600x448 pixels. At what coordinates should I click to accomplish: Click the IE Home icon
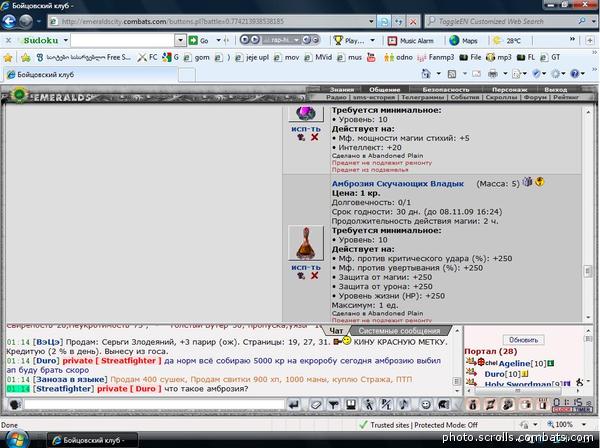426,74
